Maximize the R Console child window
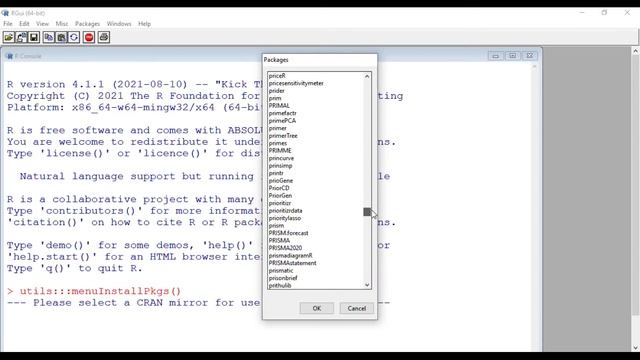Viewport: 640px width, 360px height. click(x=513, y=56)
